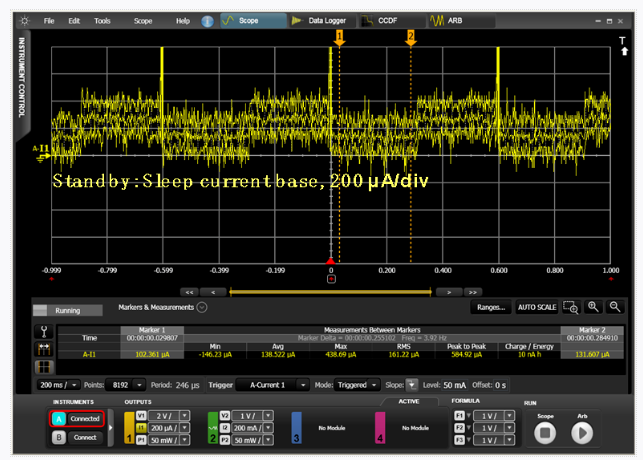This screenshot has width=643, height=460.
Task: Jump far left with the << button
Action: coord(189,292)
